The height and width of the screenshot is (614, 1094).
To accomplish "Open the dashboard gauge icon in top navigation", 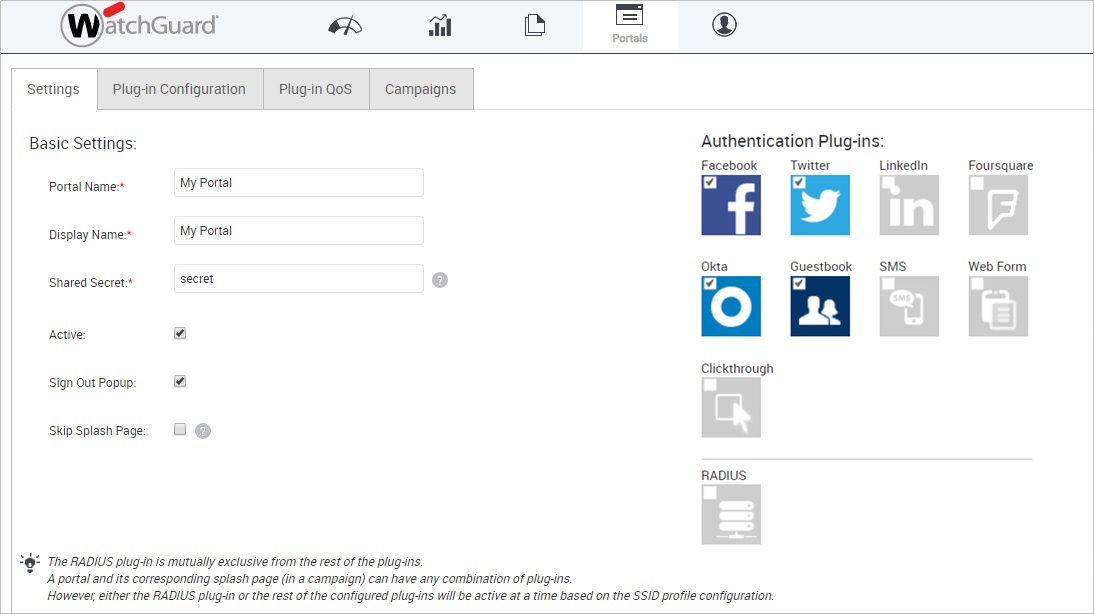I will click(x=344, y=24).
